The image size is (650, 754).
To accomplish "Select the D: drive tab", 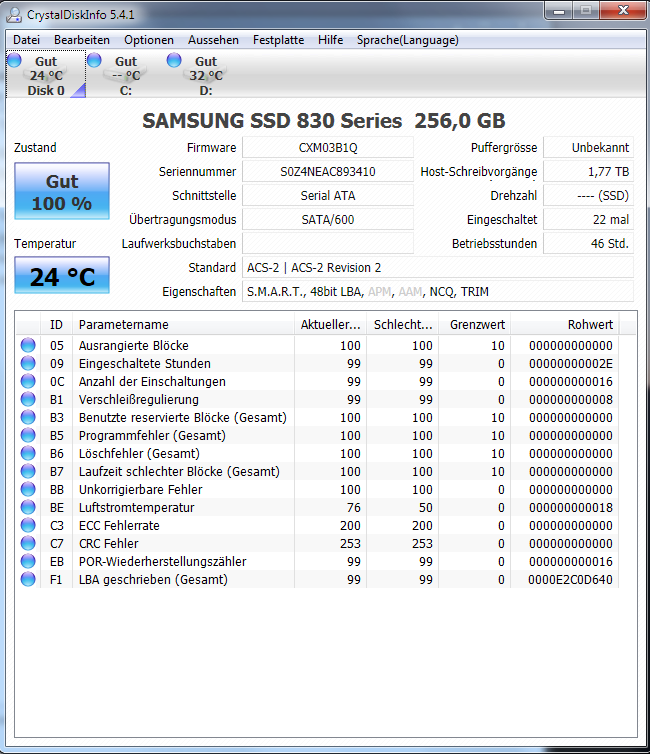I will 206,75.
